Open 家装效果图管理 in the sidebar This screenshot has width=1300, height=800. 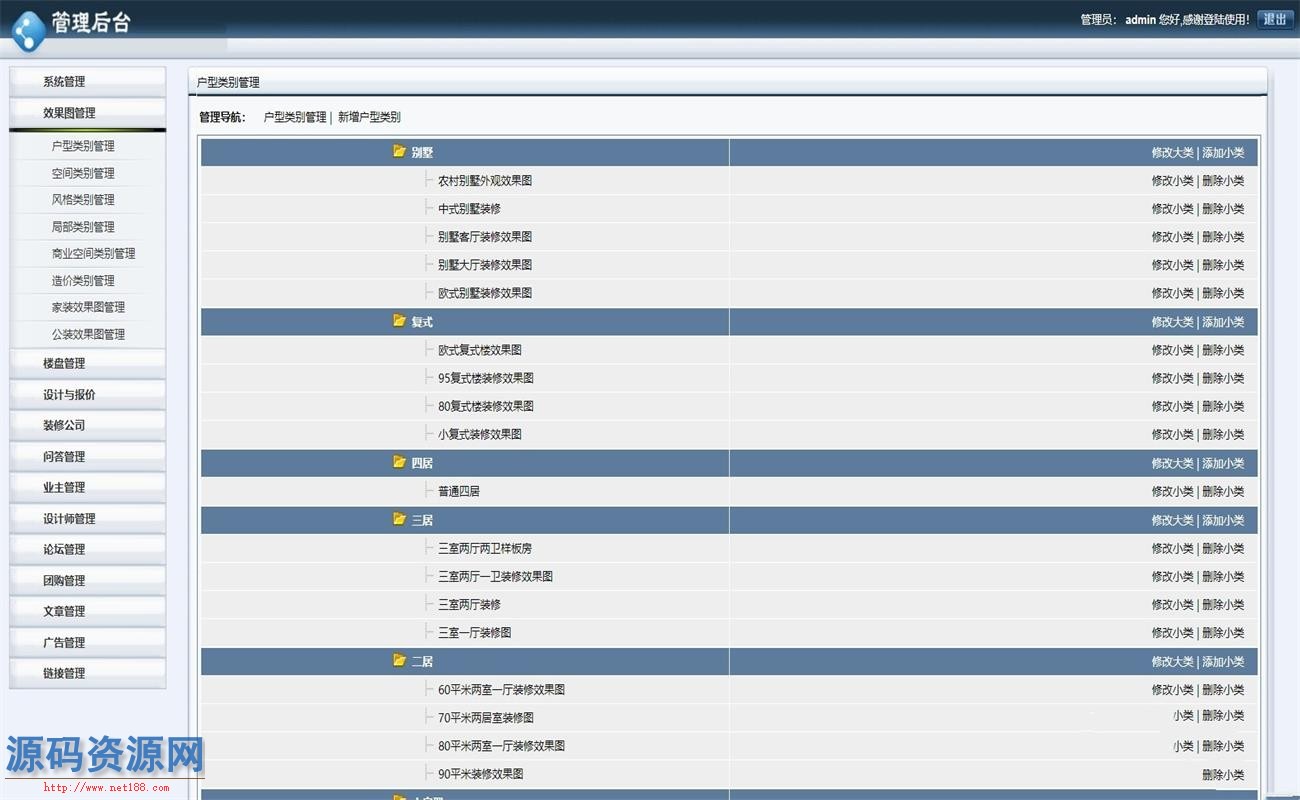tap(88, 307)
